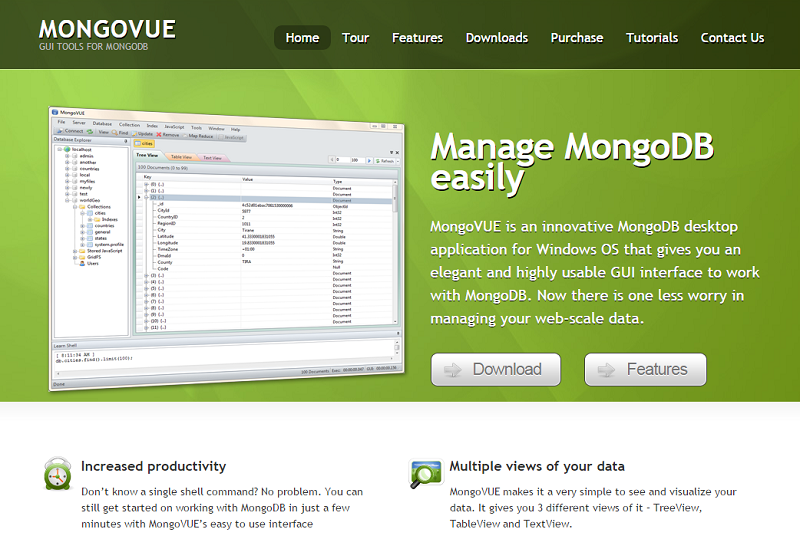Go to the Tour page
Viewport: 800px width, 539px height.
(x=355, y=38)
